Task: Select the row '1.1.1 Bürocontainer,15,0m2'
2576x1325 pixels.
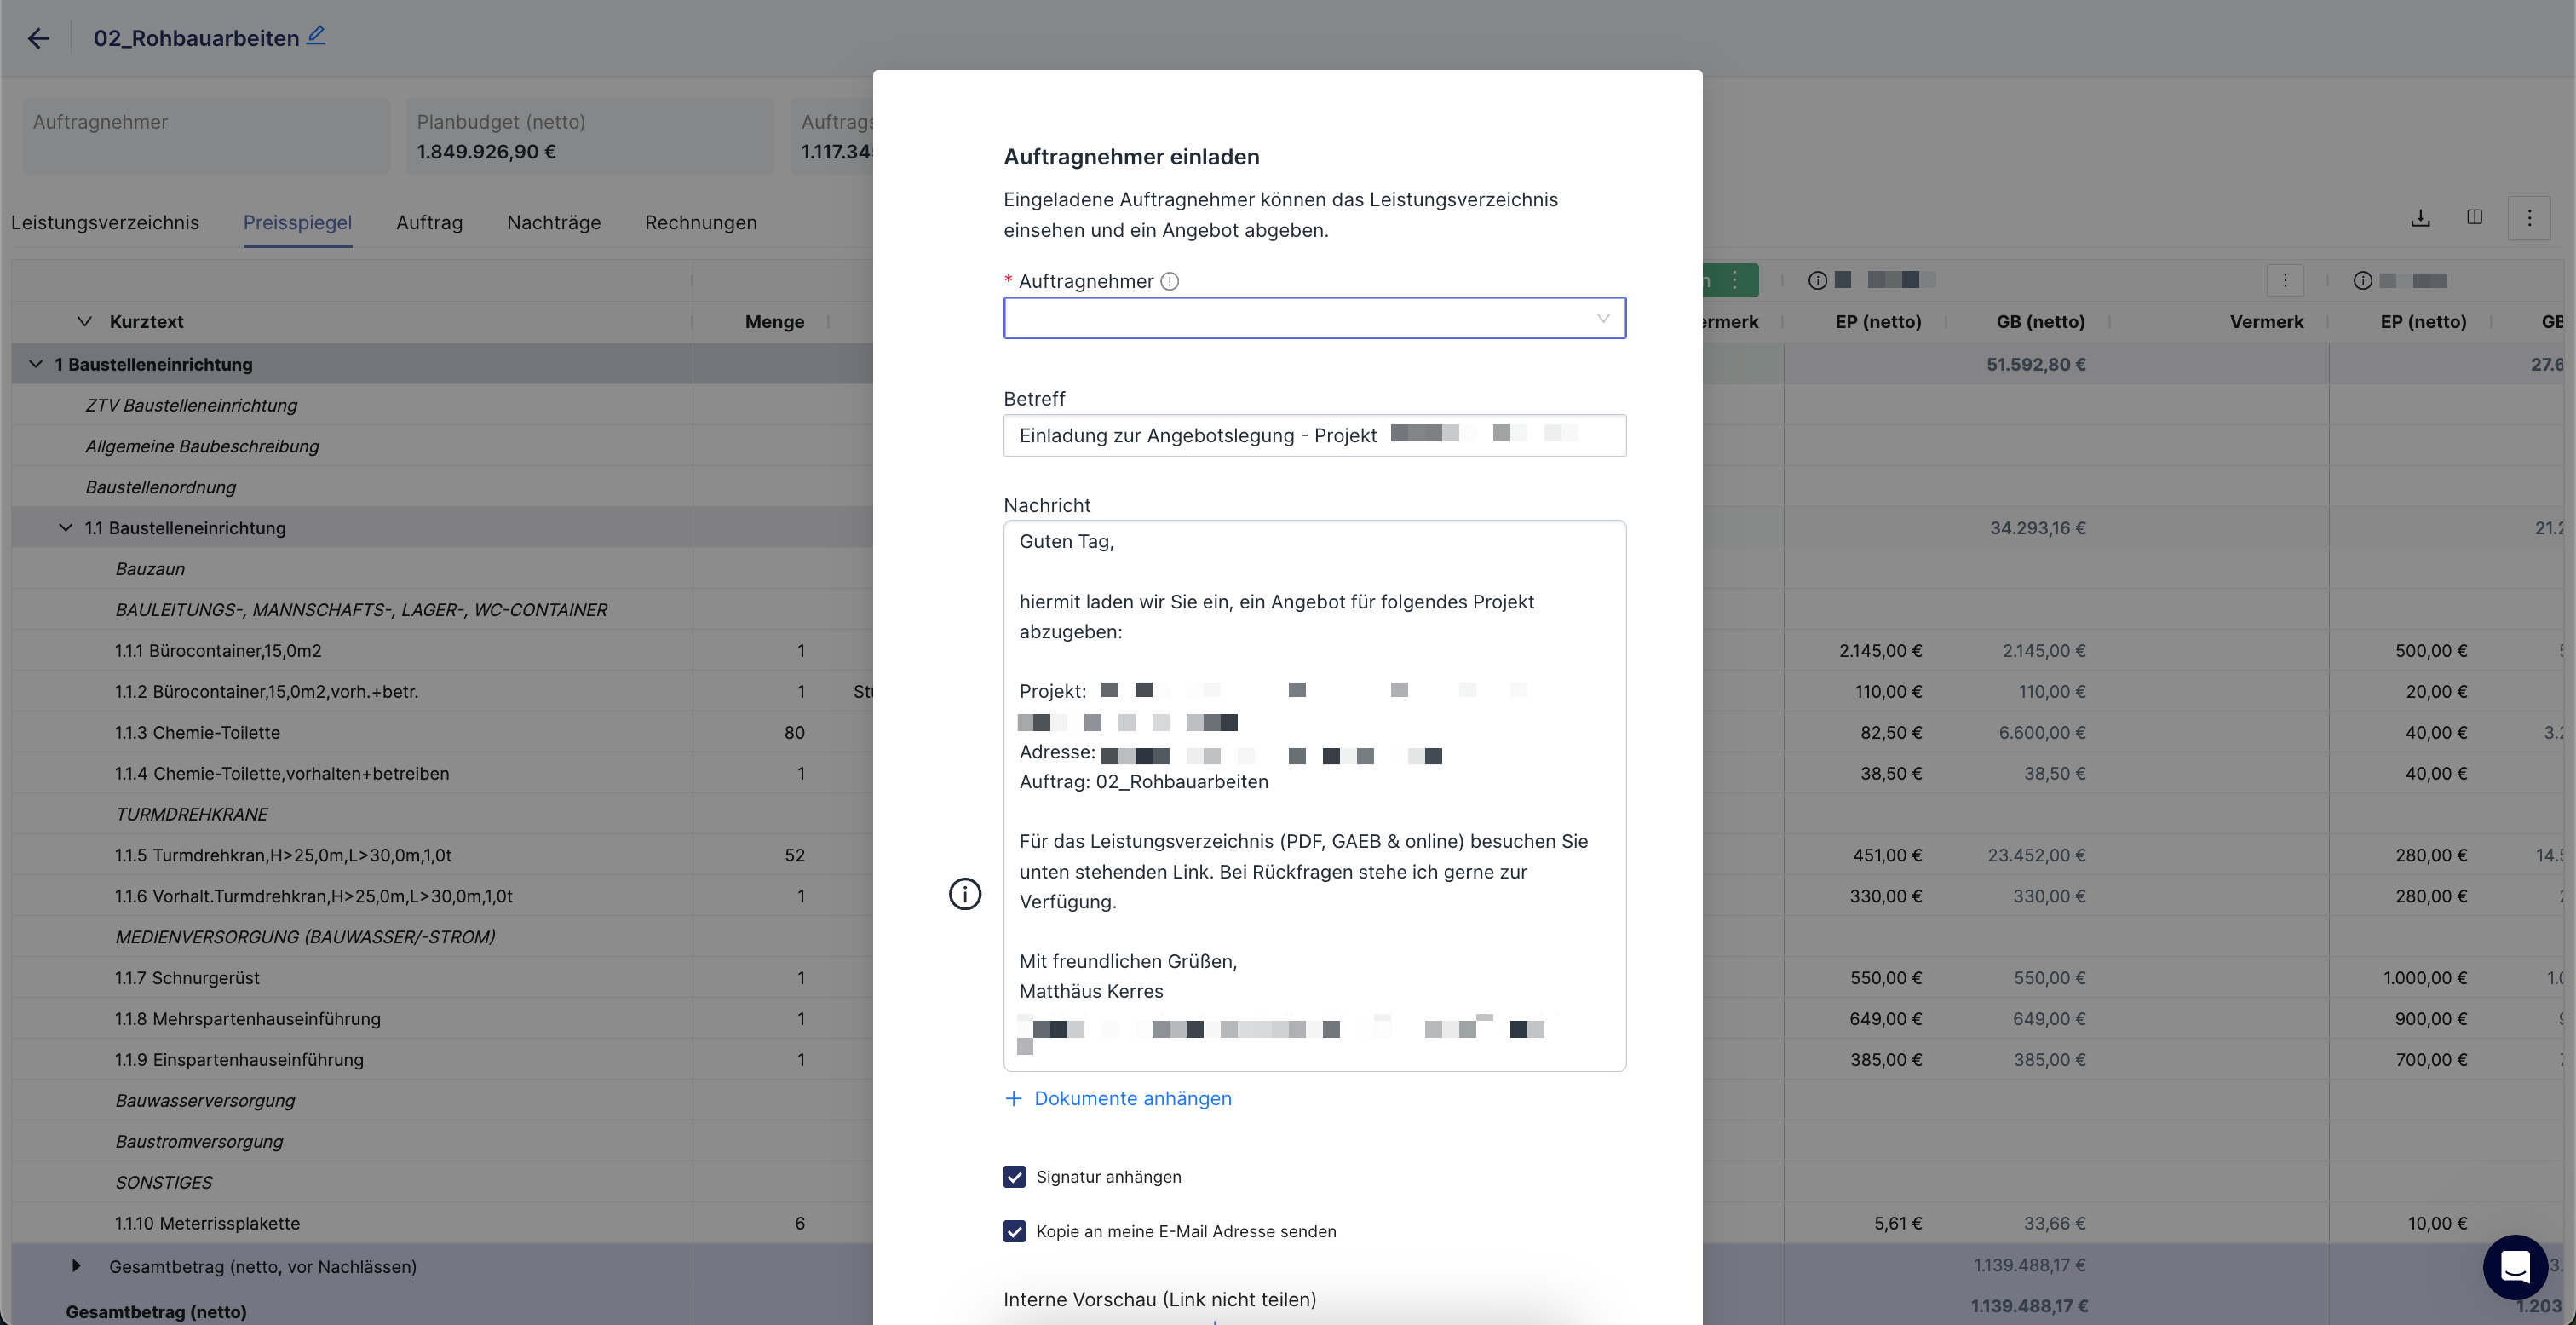Action: [442, 650]
